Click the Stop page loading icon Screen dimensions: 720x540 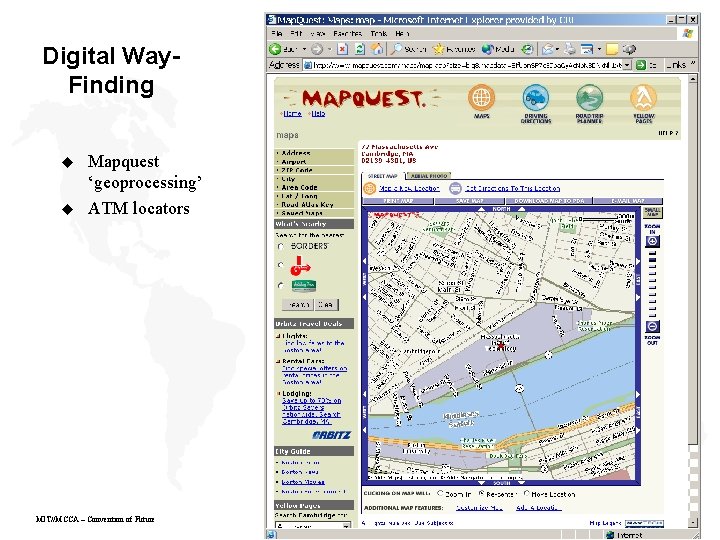(x=342, y=49)
